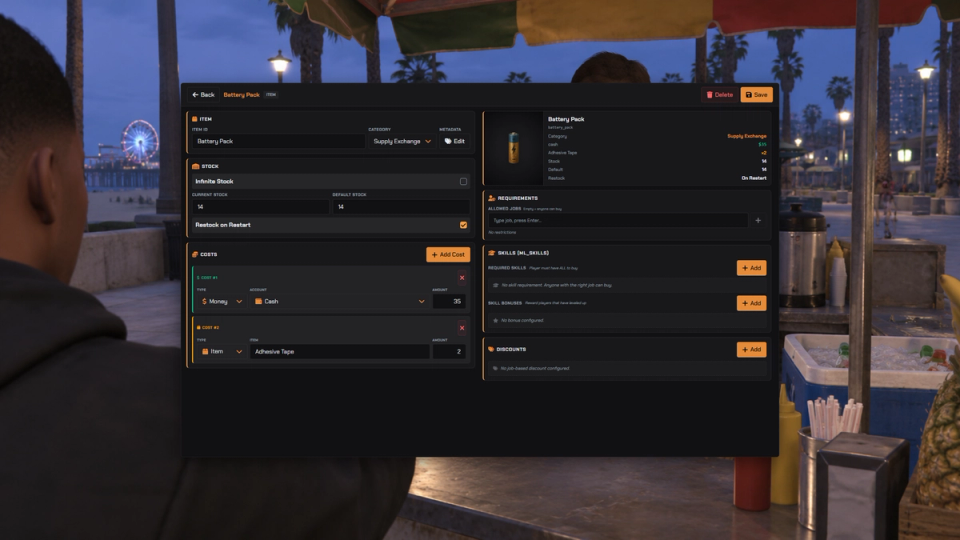
Task: Click the Item section header icon
Action: 195,119
